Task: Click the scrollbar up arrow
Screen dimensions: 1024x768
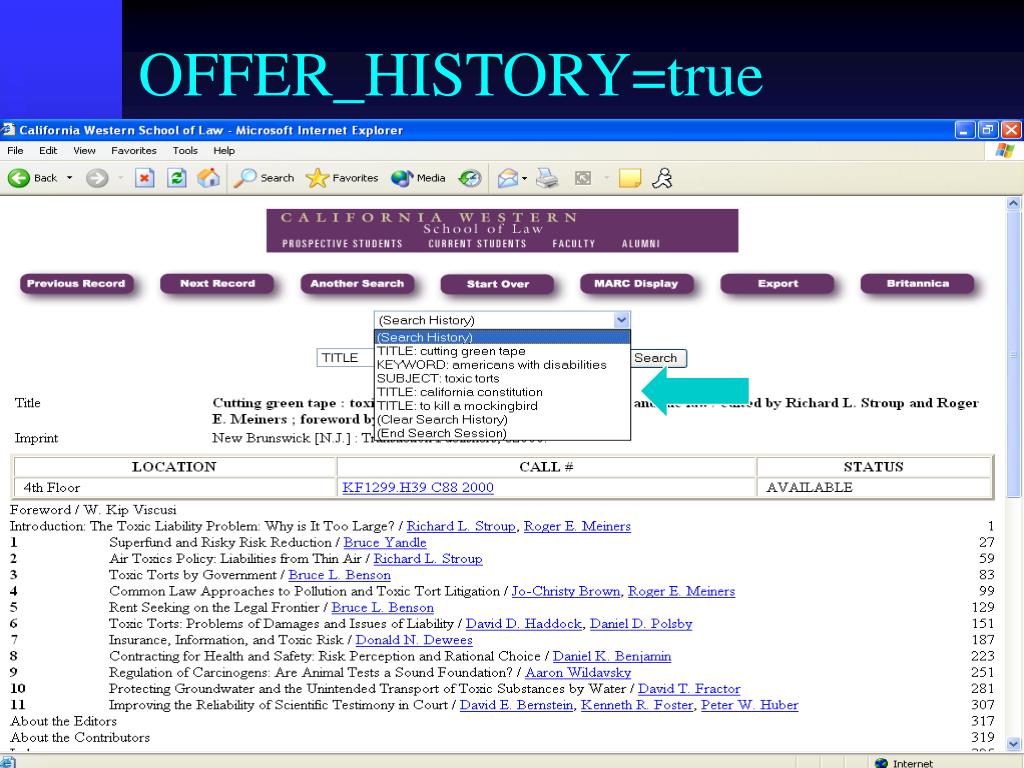Action: coord(1013,203)
